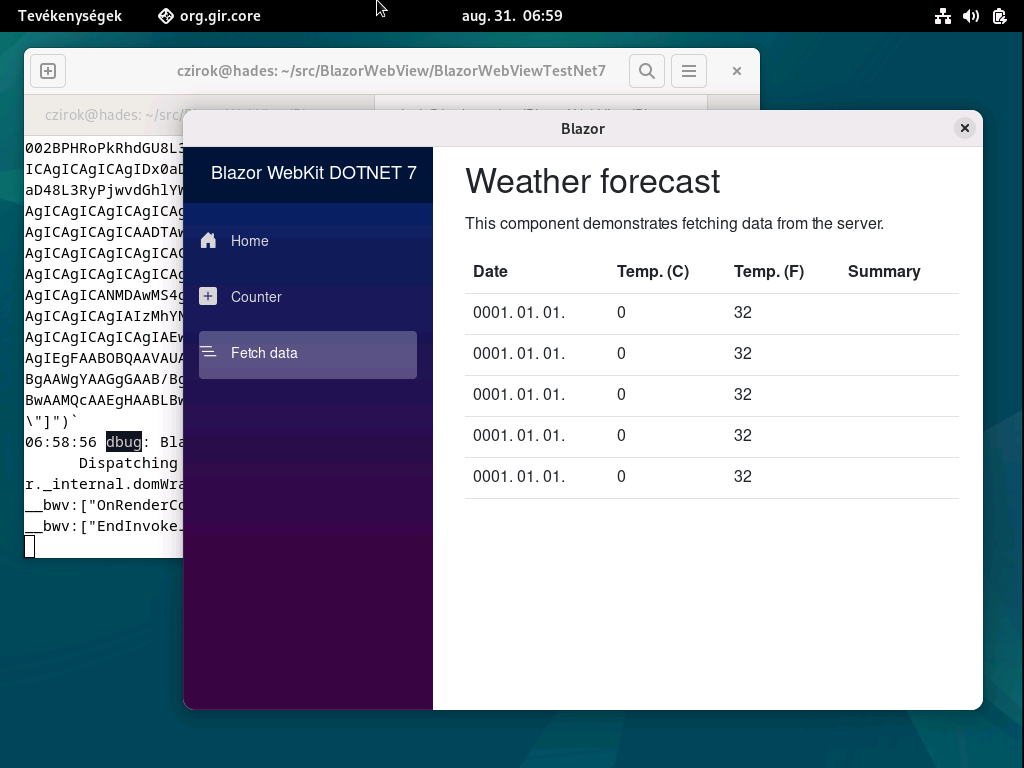The width and height of the screenshot is (1024, 768).
Task: Click the Date column header
Action: tap(489, 271)
